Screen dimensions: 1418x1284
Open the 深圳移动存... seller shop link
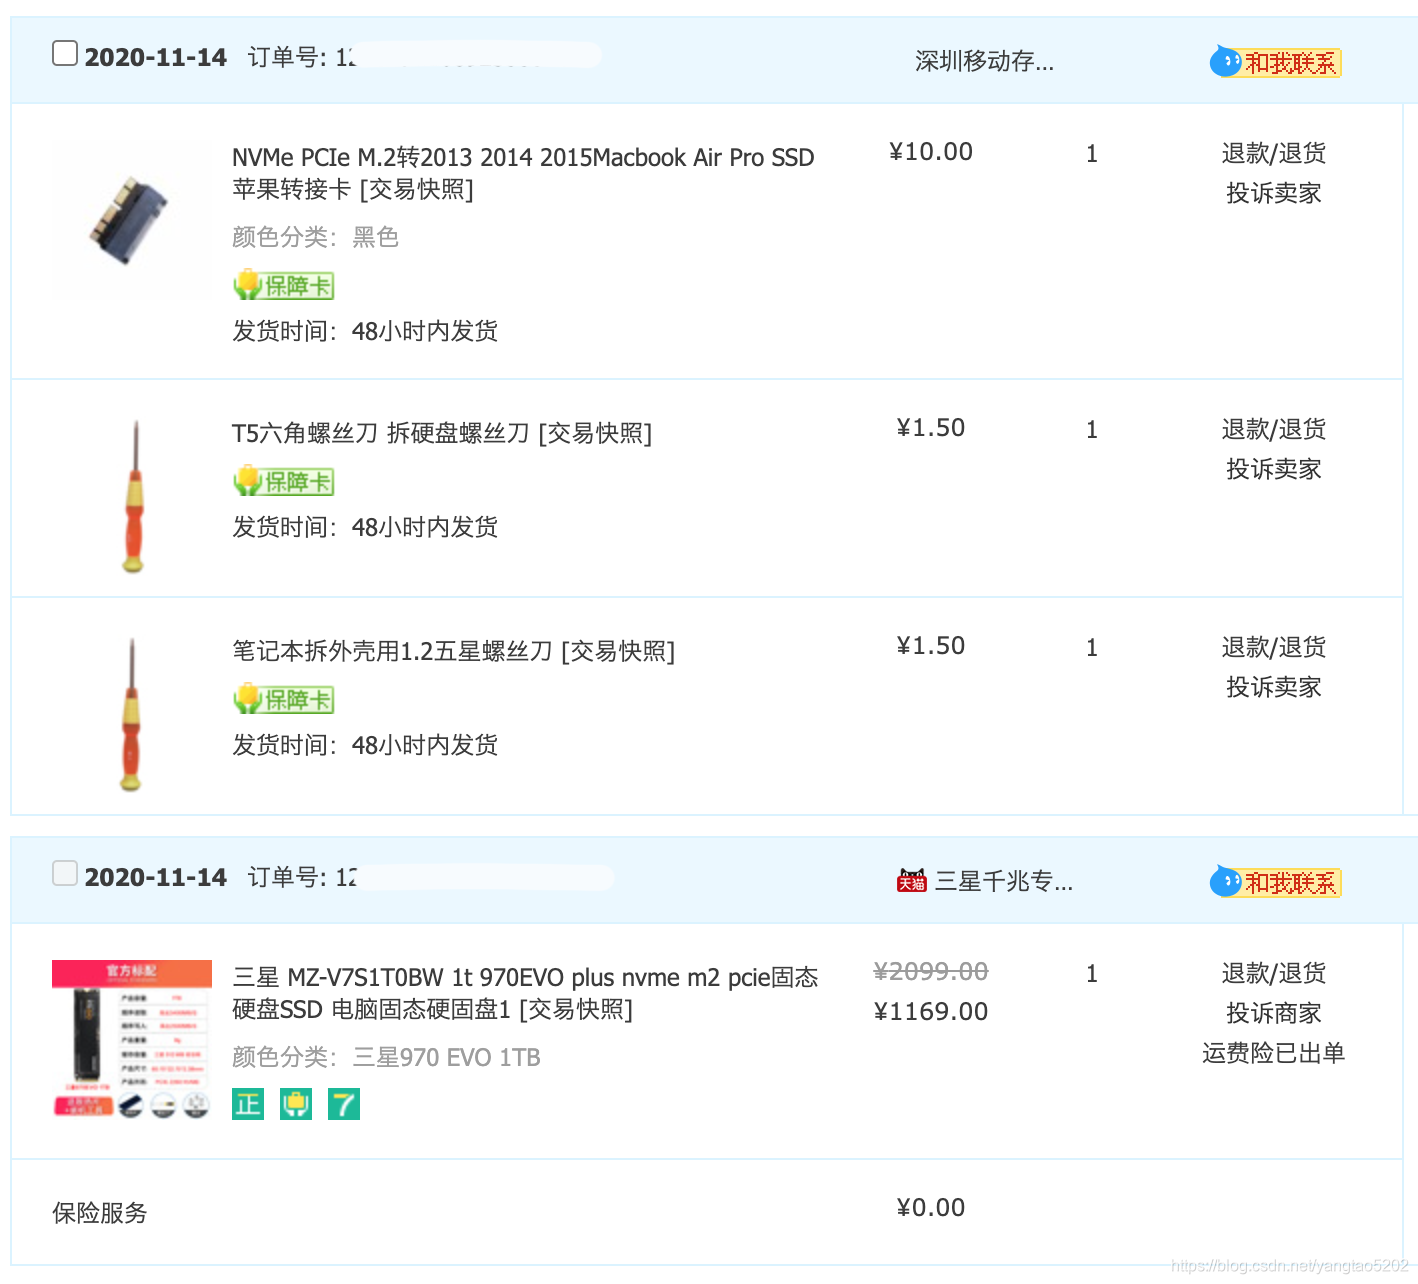coord(985,61)
